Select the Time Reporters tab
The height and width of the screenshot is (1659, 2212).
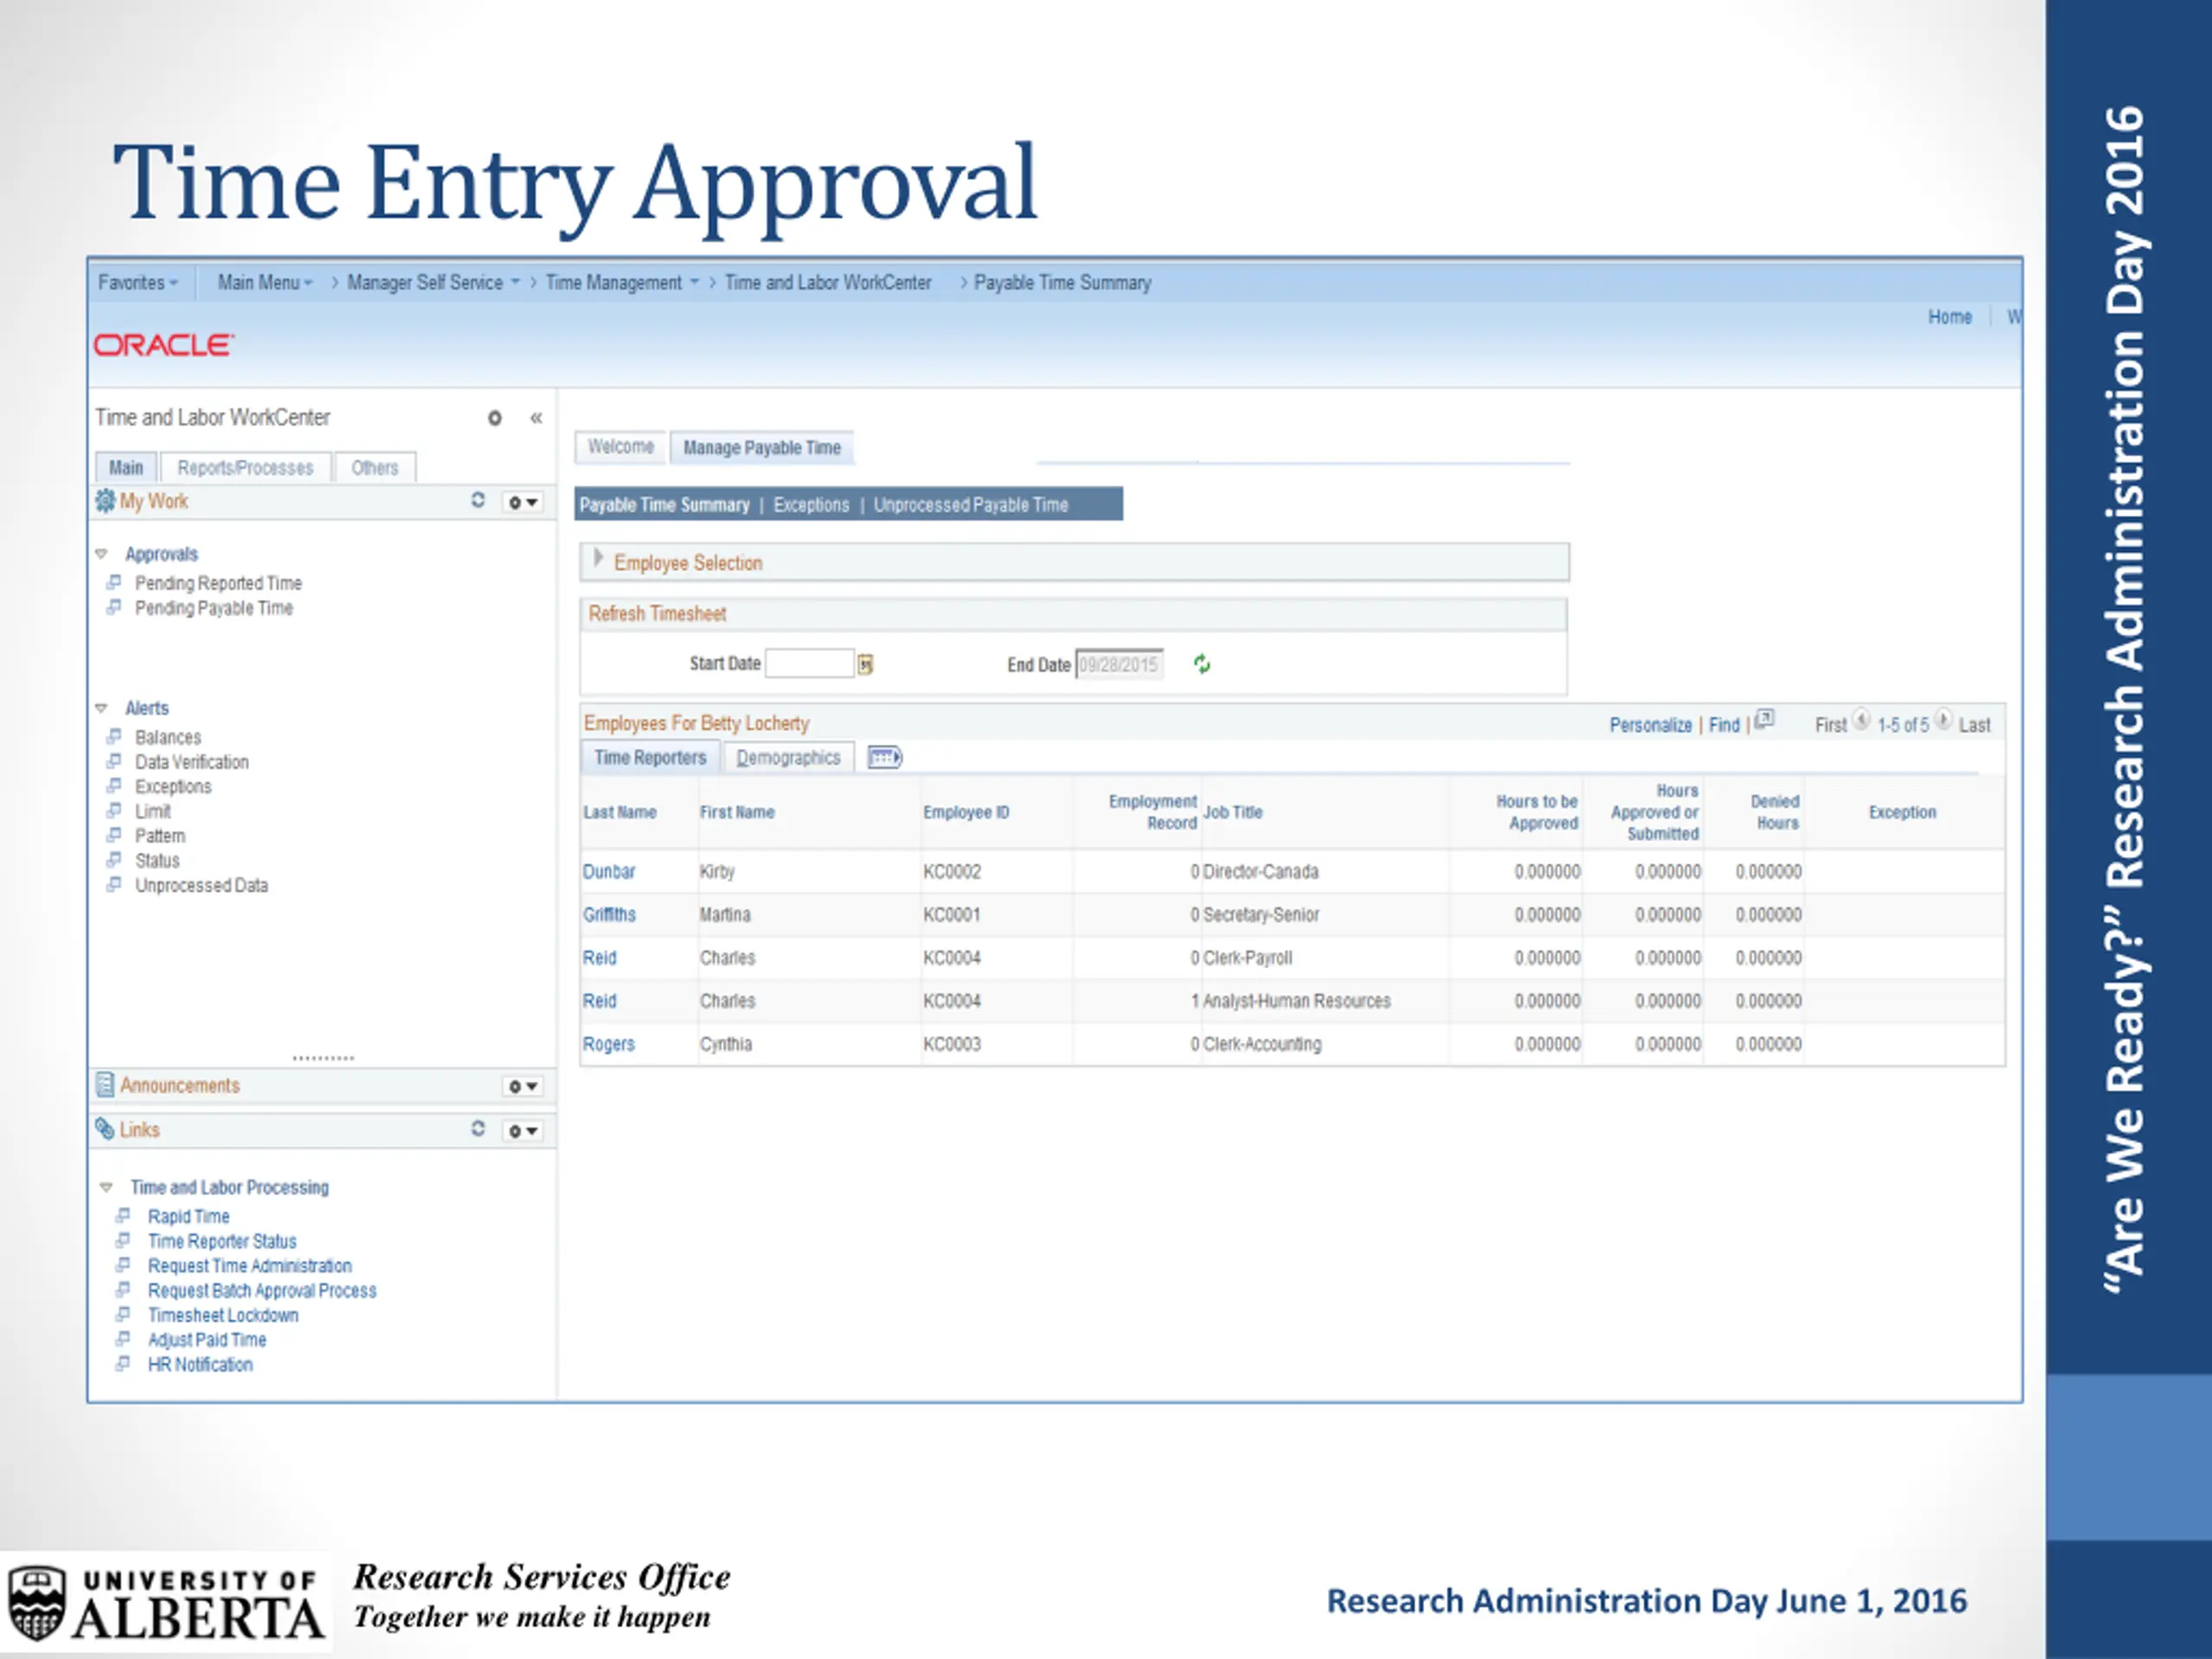pos(650,758)
